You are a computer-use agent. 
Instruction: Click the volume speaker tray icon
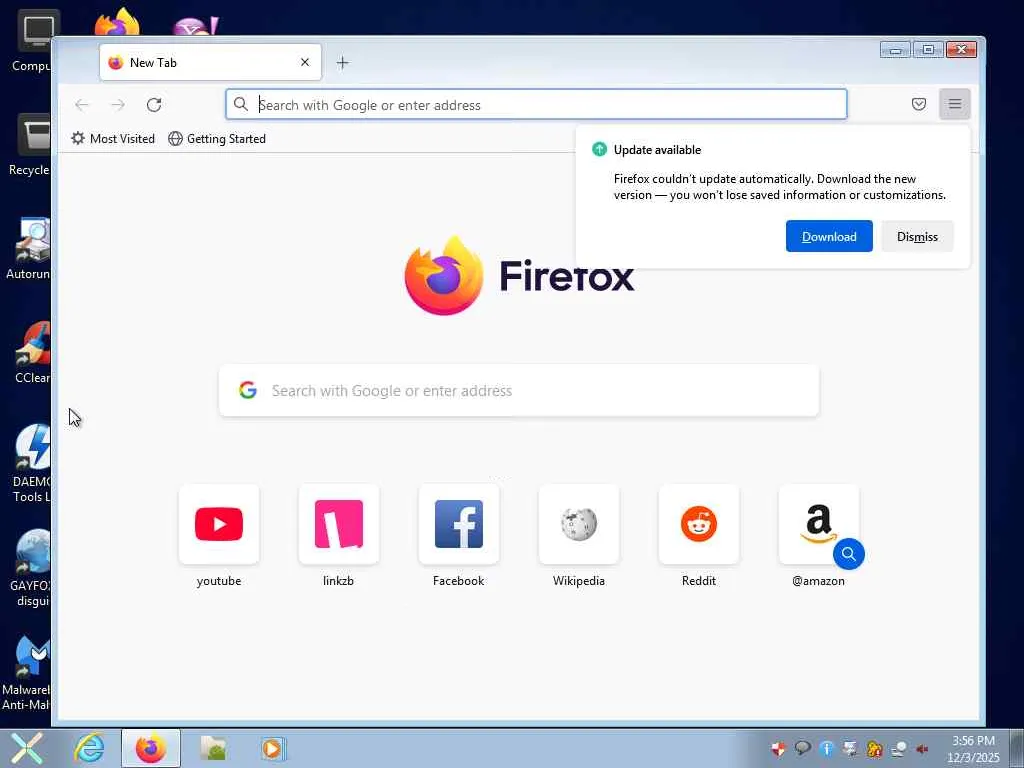click(x=923, y=748)
